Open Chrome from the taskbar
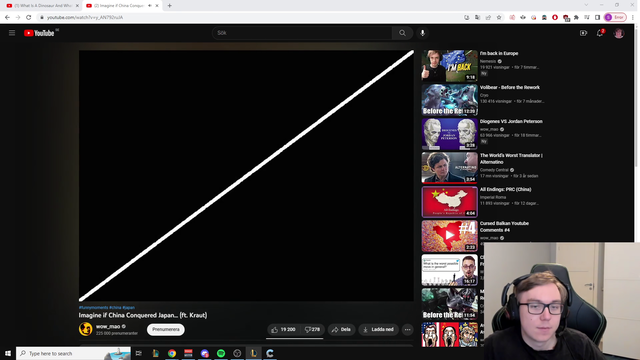This screenshot has width=640, height=360. click(x=172, y=353)
